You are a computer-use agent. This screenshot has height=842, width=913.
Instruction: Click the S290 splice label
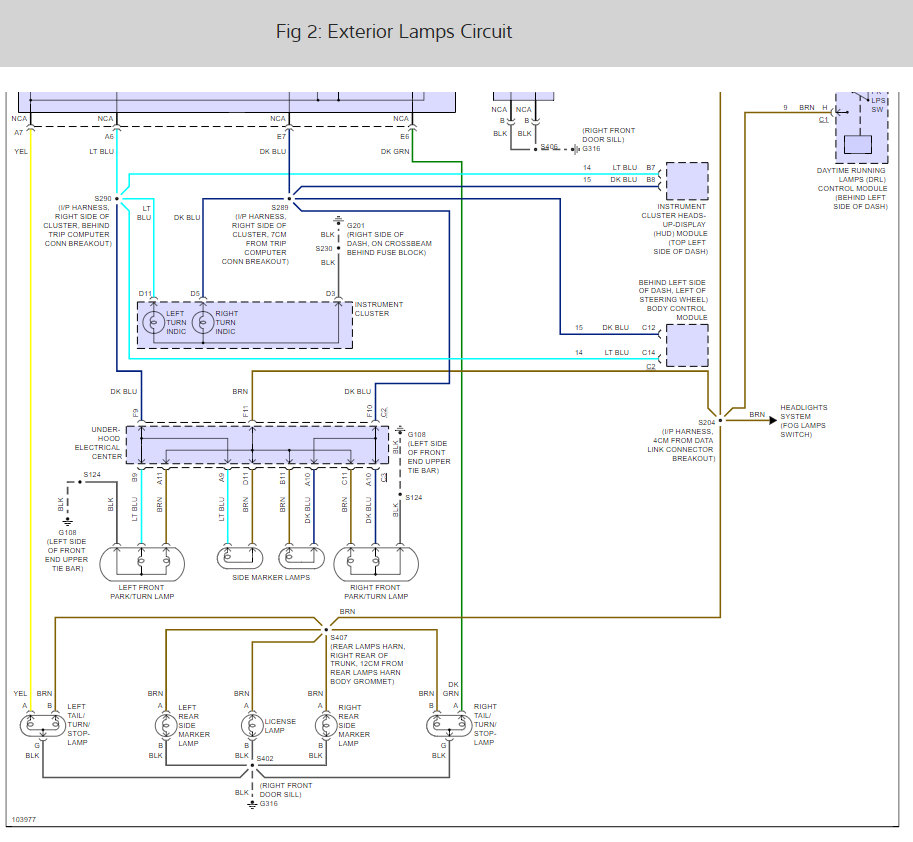click(102, 199)
